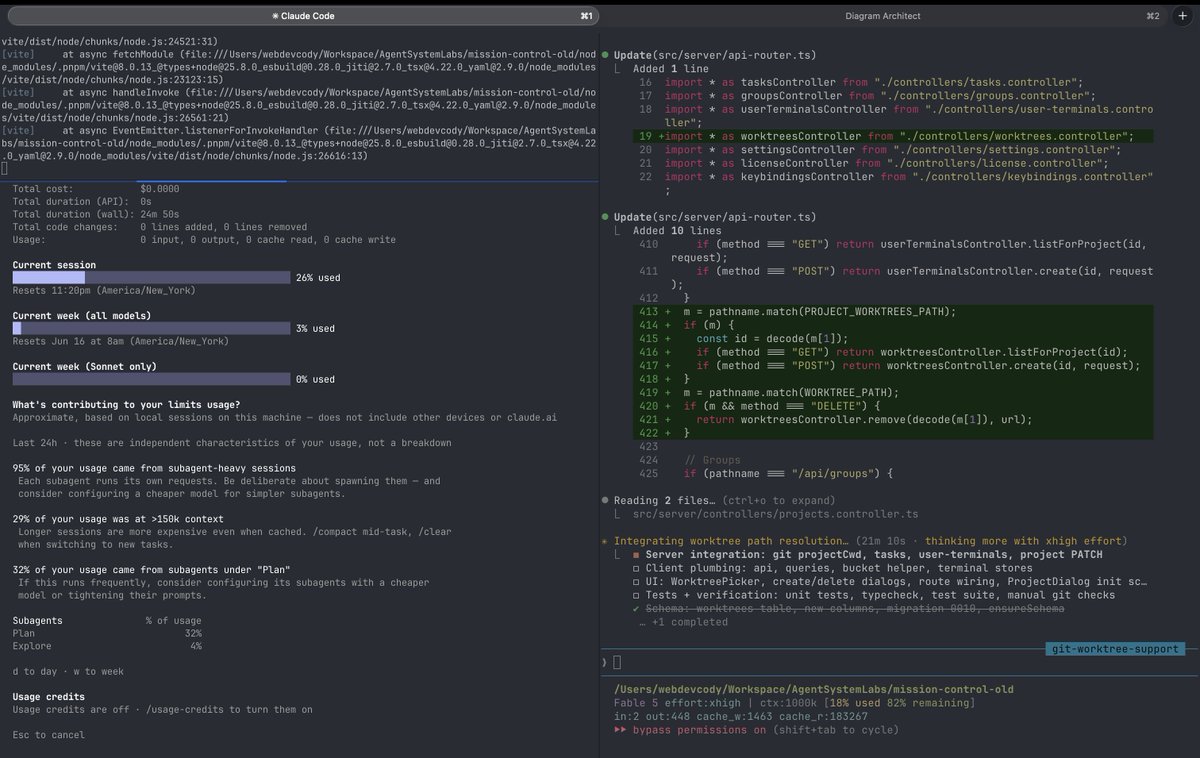Click the in-progress square for Server integration task
Image resolution: width=1200 pixels, height=758 pixels.
pos(636,555)
